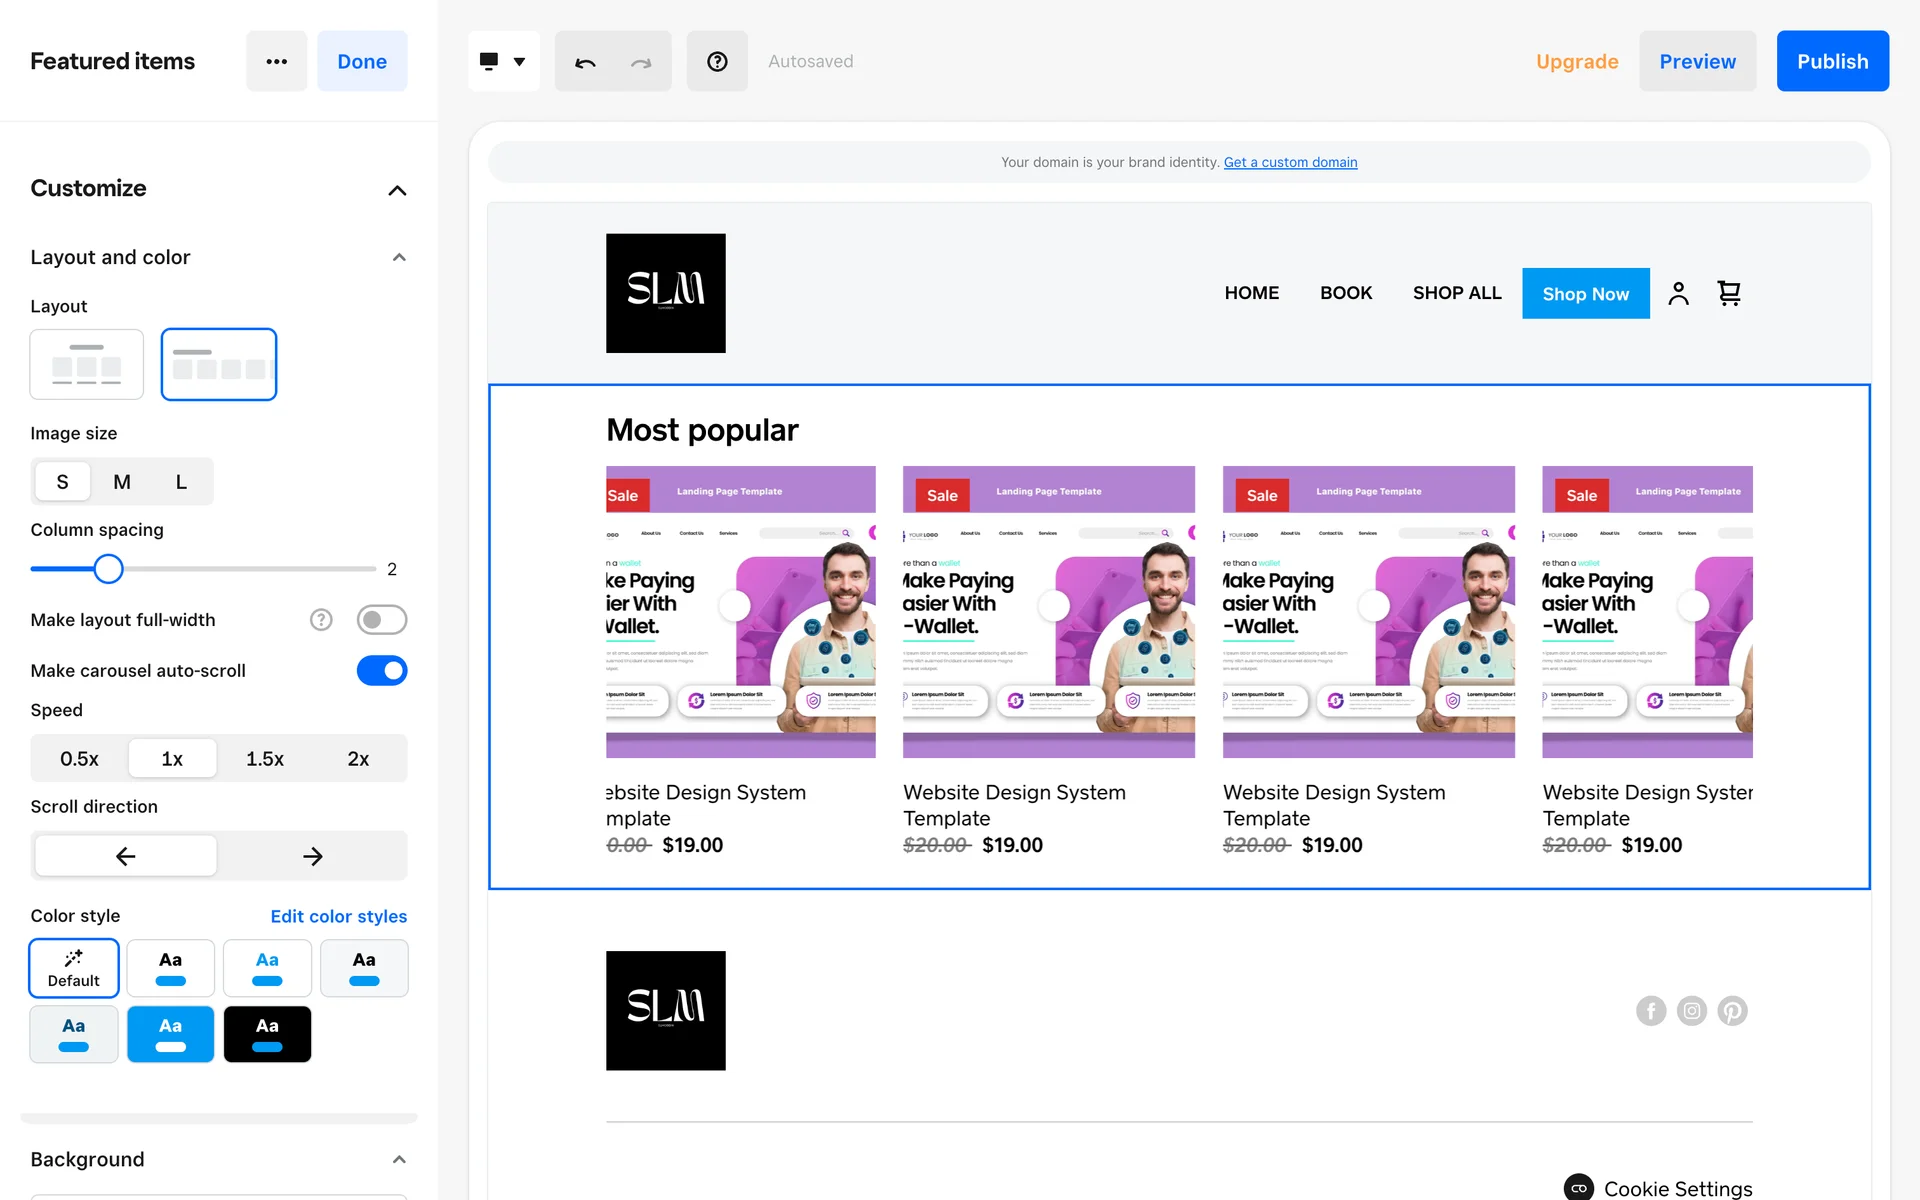Enable Make layout full-width toggle
The image size is (1920, 1200).
click(x=381, y=620)
